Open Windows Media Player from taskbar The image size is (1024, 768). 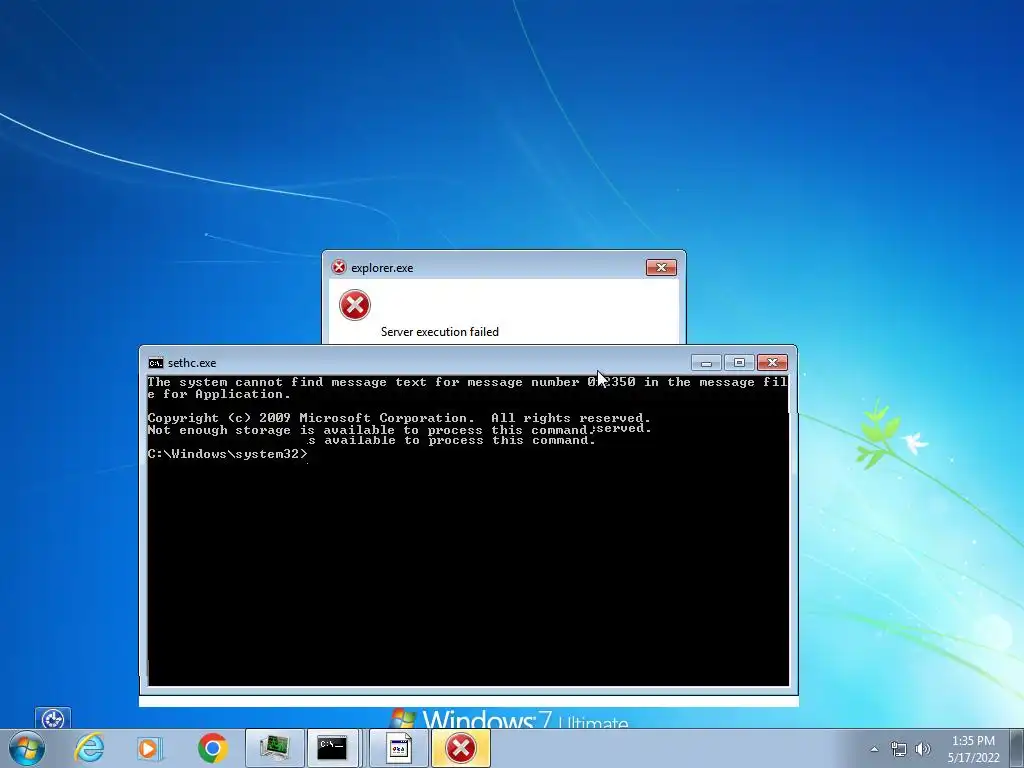149,748
